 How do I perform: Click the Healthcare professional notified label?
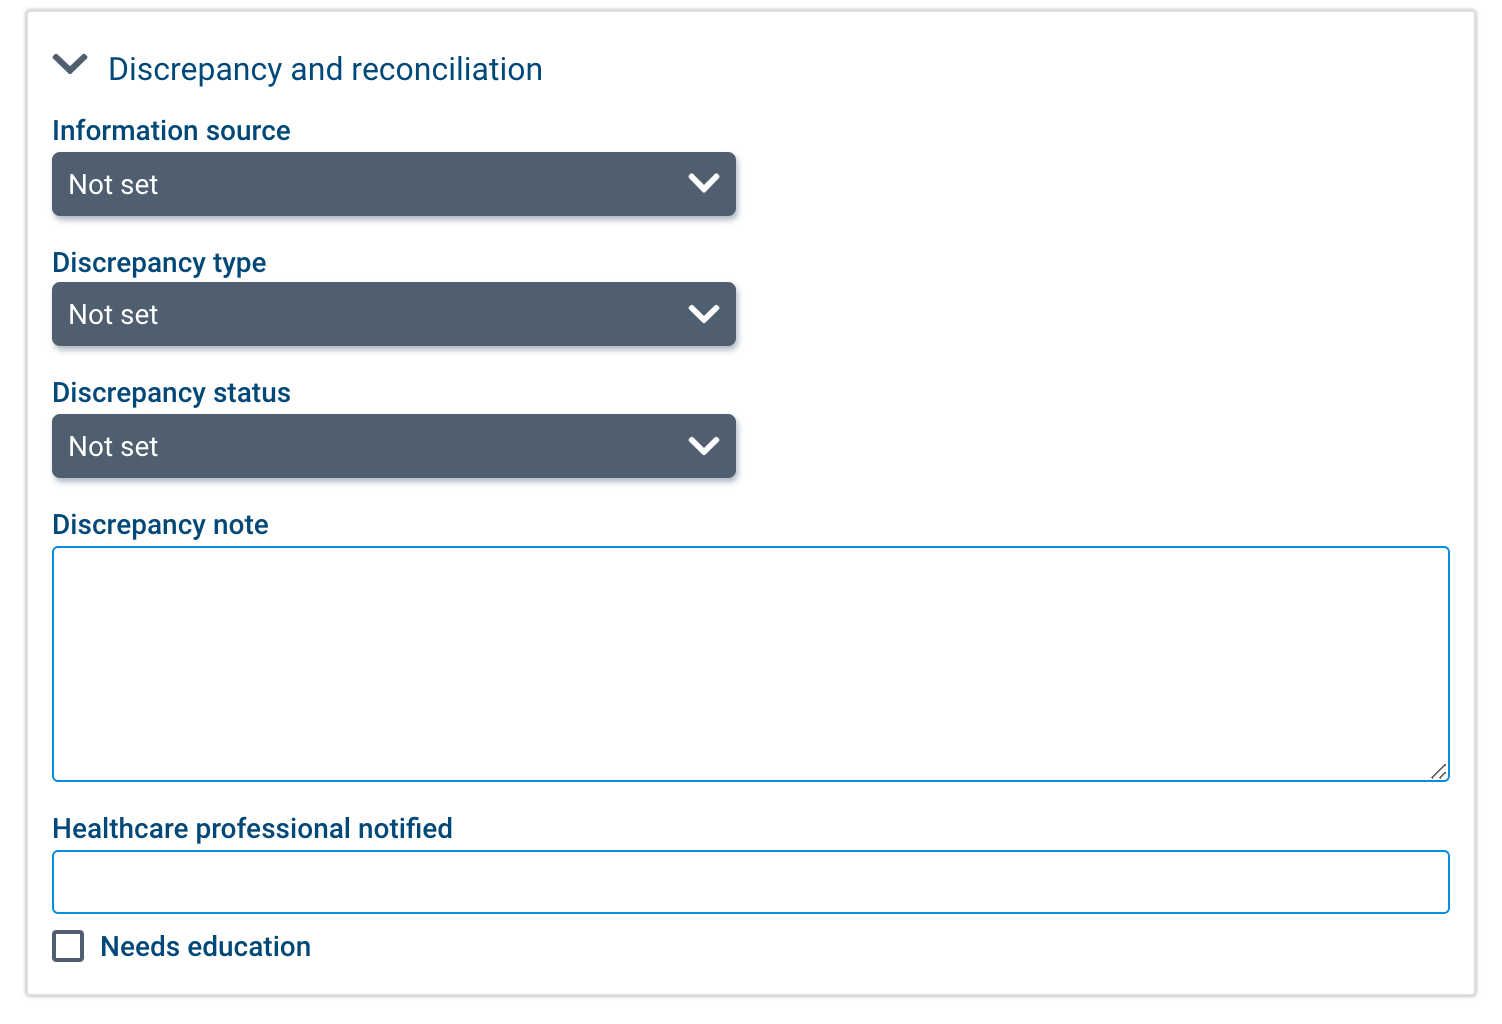tap(252, 829)
